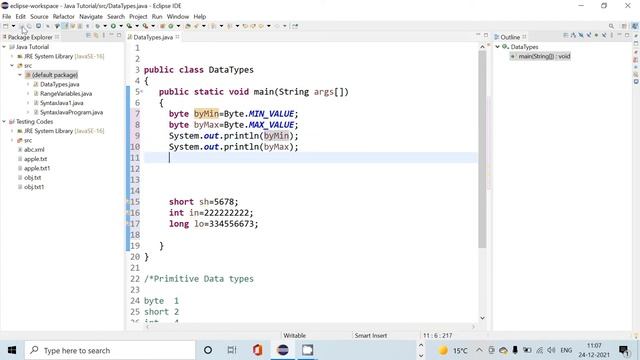
Task: Click the Open Perspective icon
Action: pos(624,26)
